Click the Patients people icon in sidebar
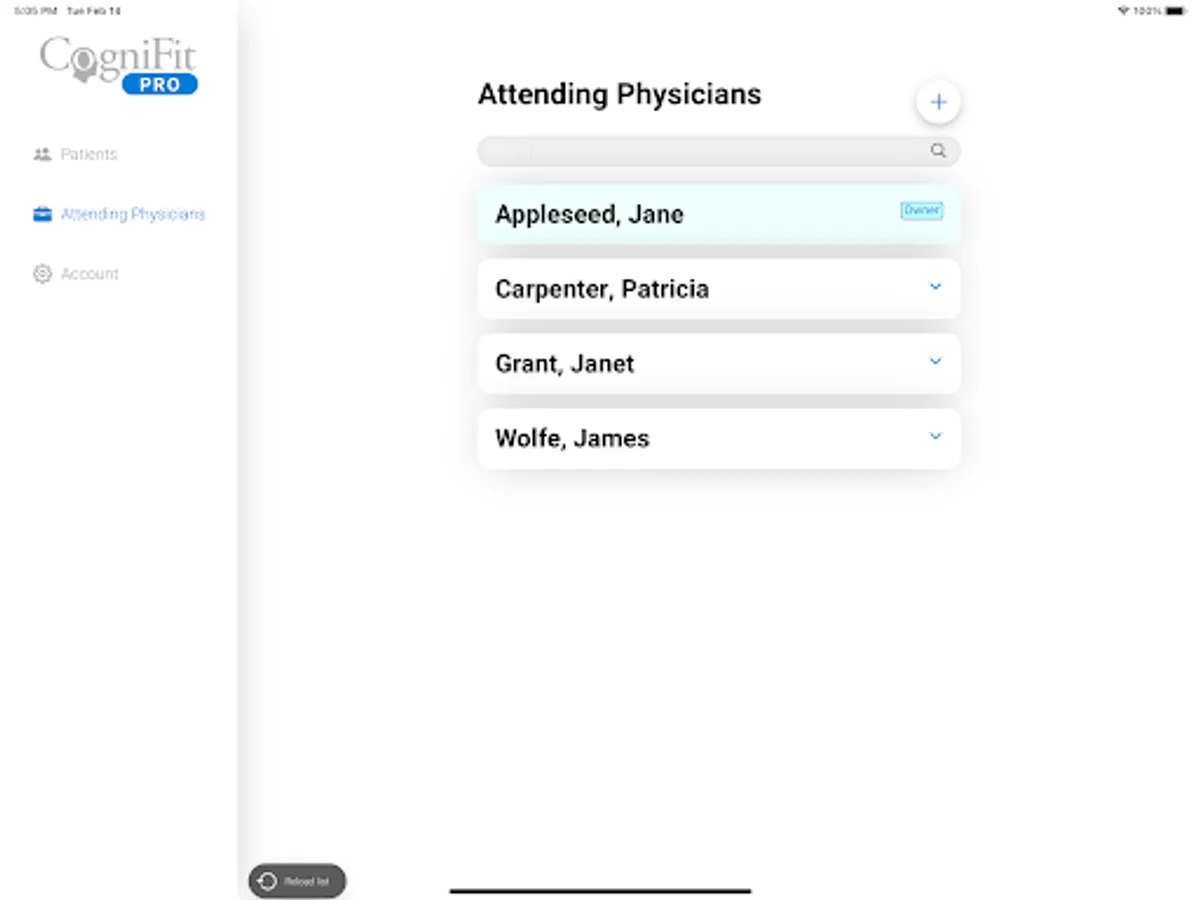Viewport: 1200px width, 900px height. 42,154
